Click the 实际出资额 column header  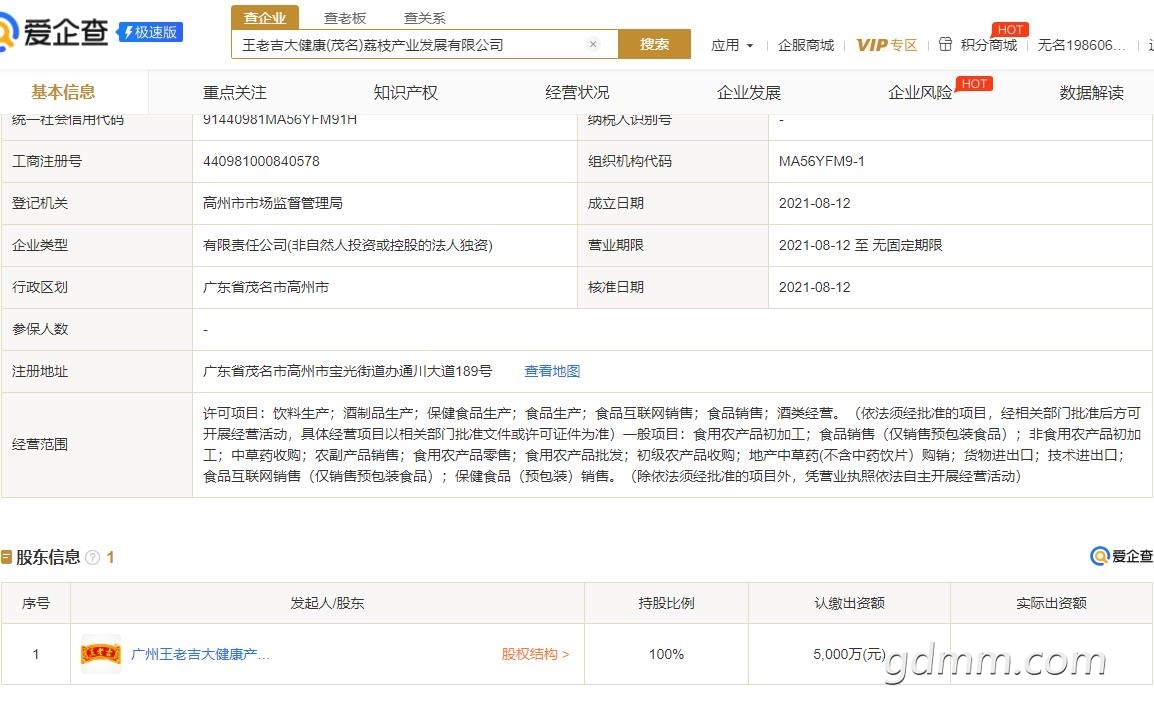(x=1051, y=603)
